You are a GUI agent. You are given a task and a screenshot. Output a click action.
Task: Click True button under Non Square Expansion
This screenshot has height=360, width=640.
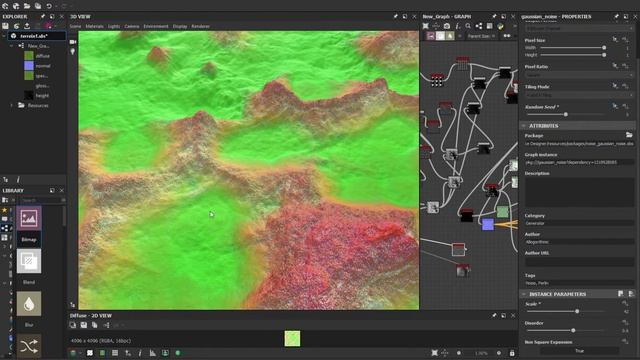[580, 351]
